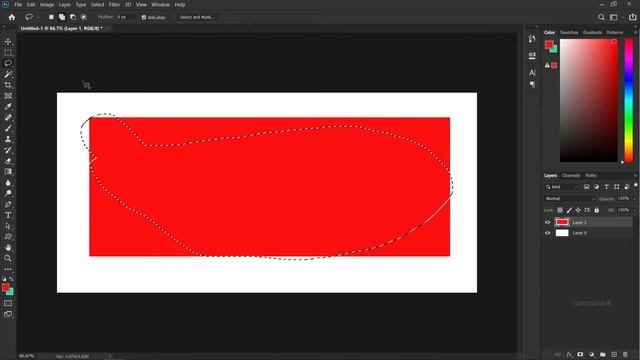Select the Brush tool
The width and height of the screenshot is (640, 360).
tap(8, 128)
